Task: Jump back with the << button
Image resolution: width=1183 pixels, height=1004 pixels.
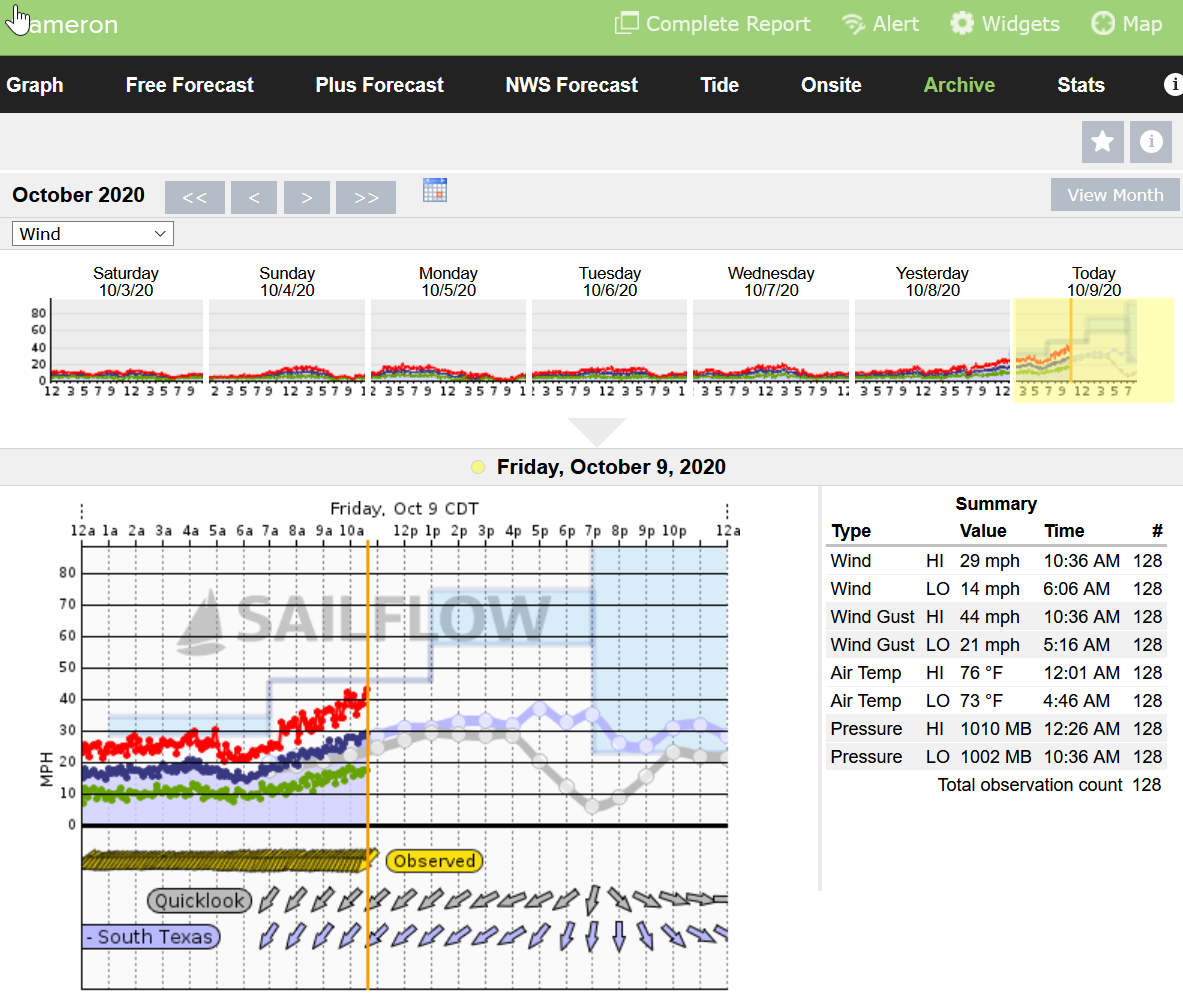Action: (195, 198)
